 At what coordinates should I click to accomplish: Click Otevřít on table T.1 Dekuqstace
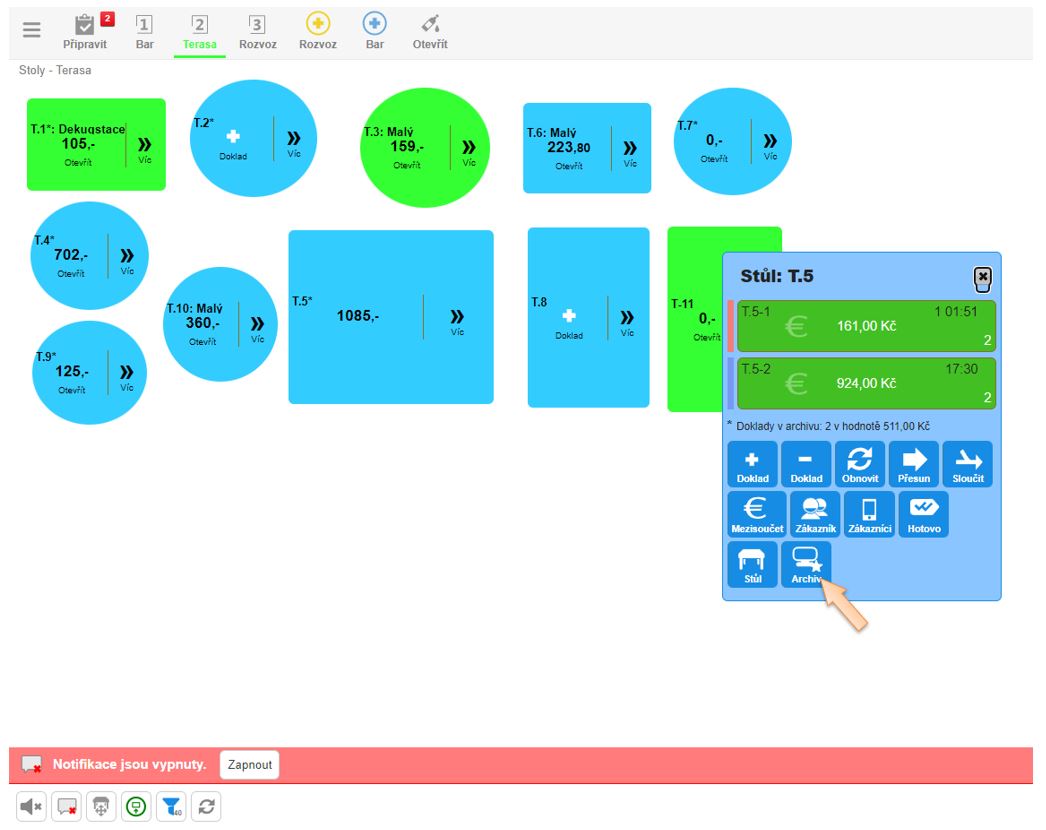[78, 162]
